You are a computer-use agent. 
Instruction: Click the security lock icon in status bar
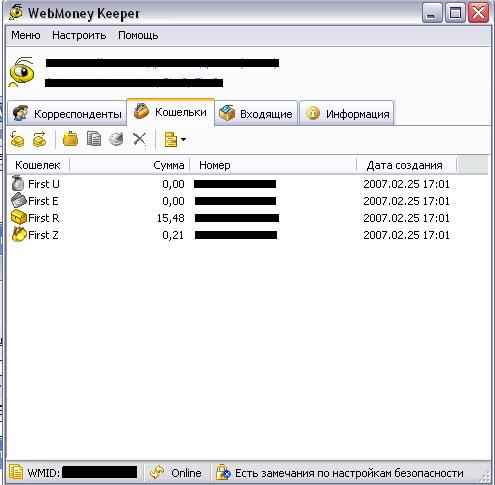click(x=223, y=472)
